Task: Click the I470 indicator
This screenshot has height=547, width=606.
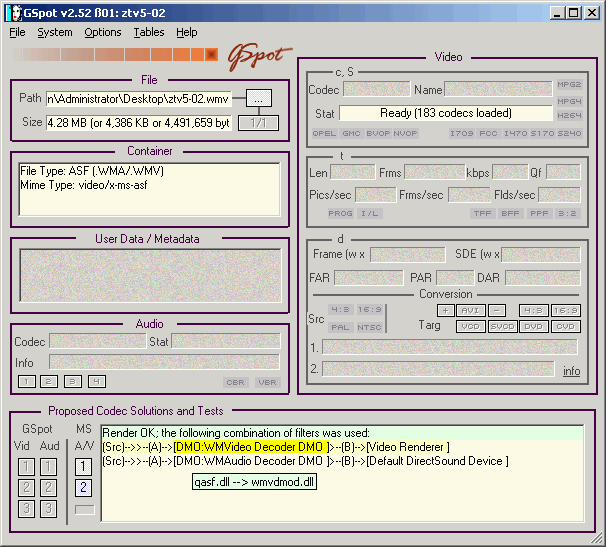Action: (x=516, y=133)
